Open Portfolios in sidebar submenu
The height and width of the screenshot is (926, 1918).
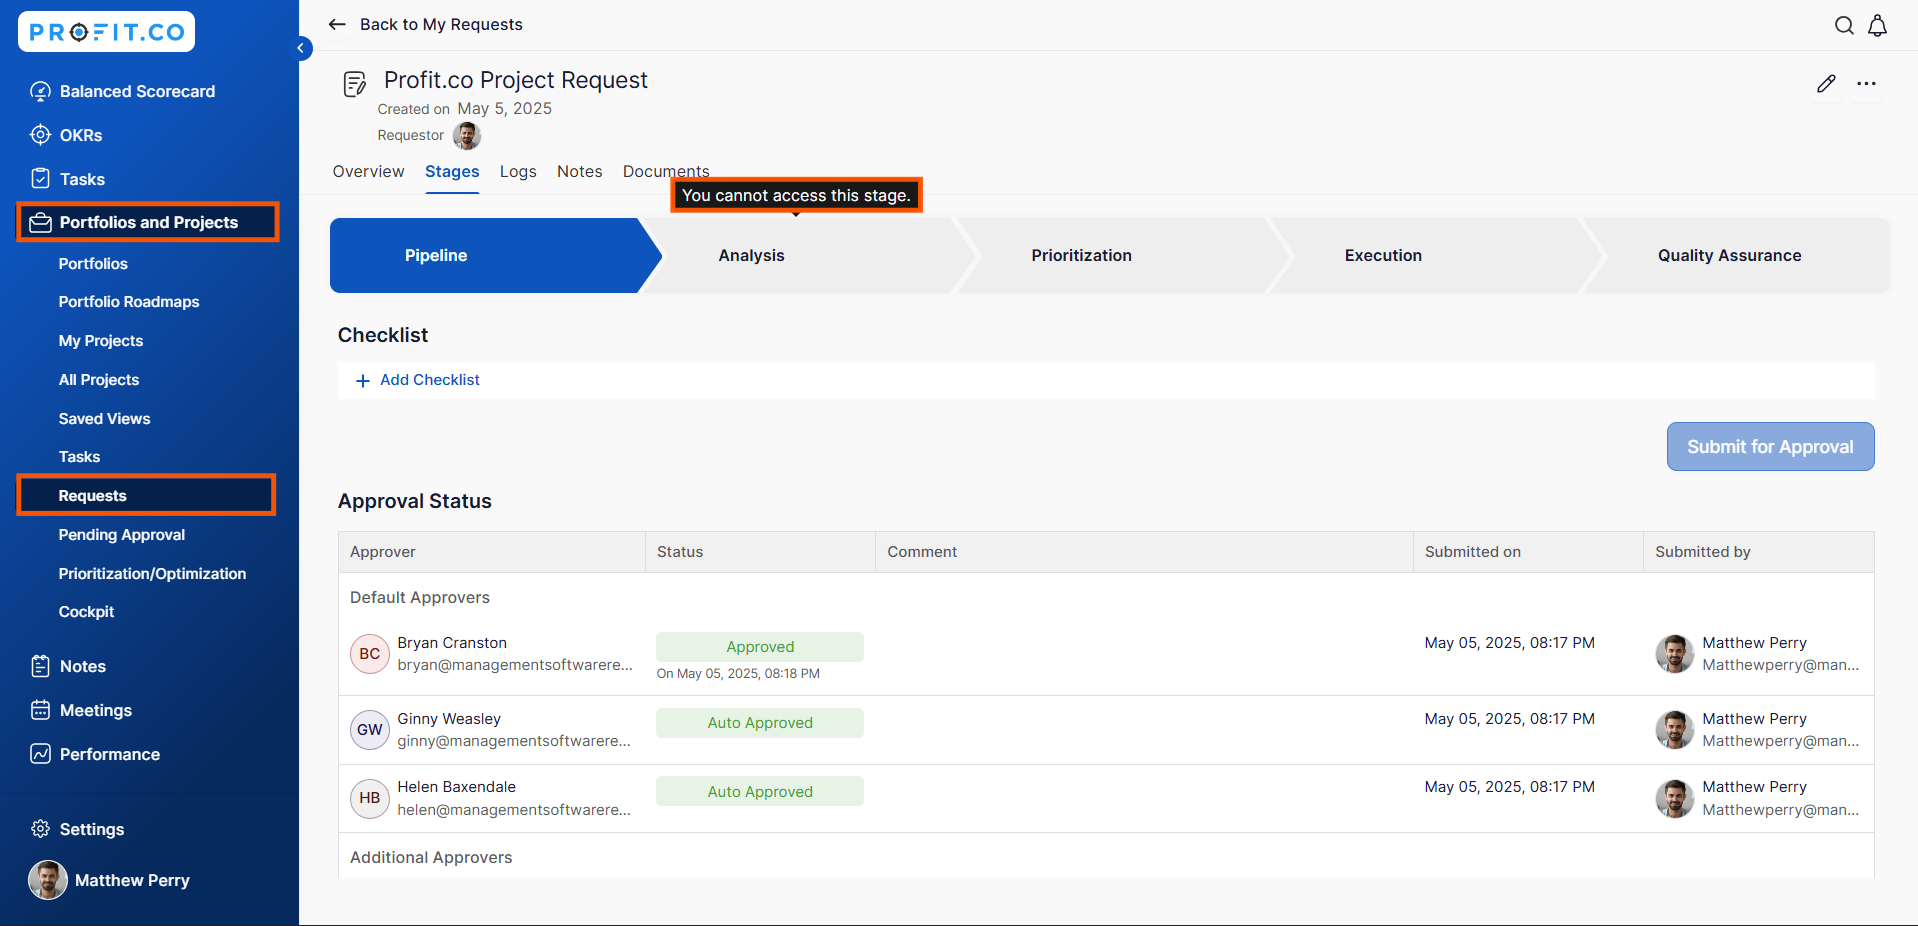[x=93, y=264]
